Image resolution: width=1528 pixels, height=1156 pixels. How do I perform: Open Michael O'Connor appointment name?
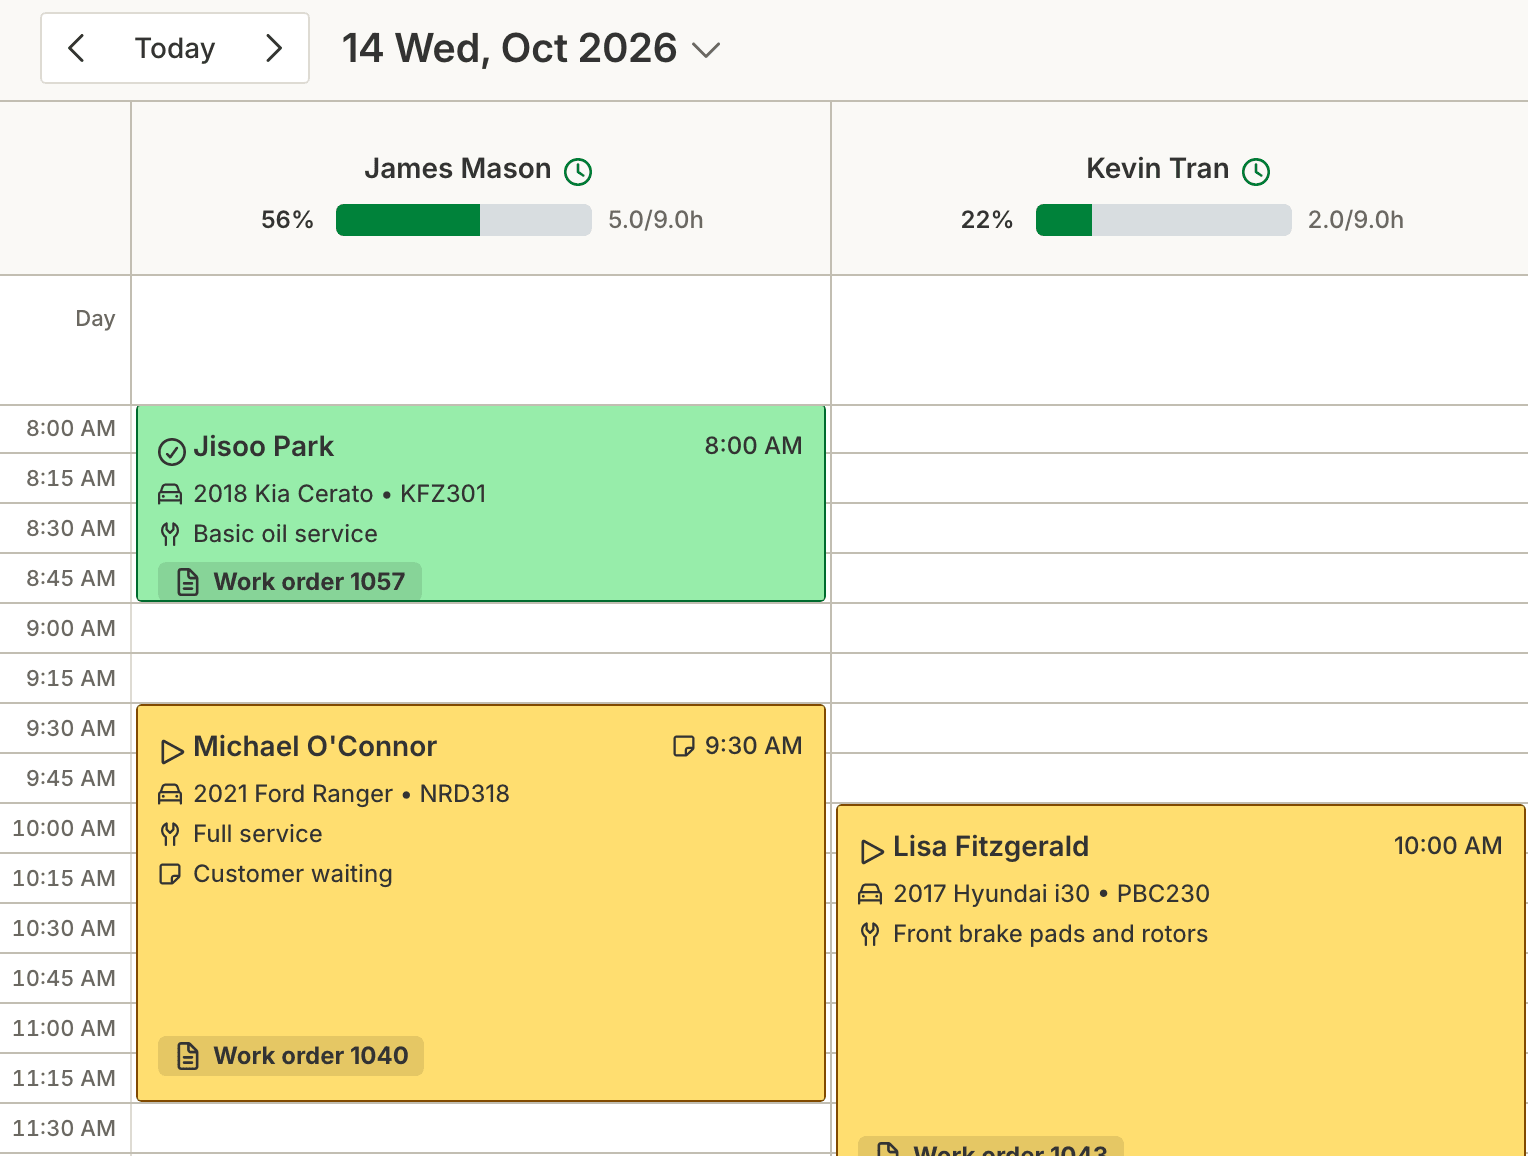[x=315, y=746]
